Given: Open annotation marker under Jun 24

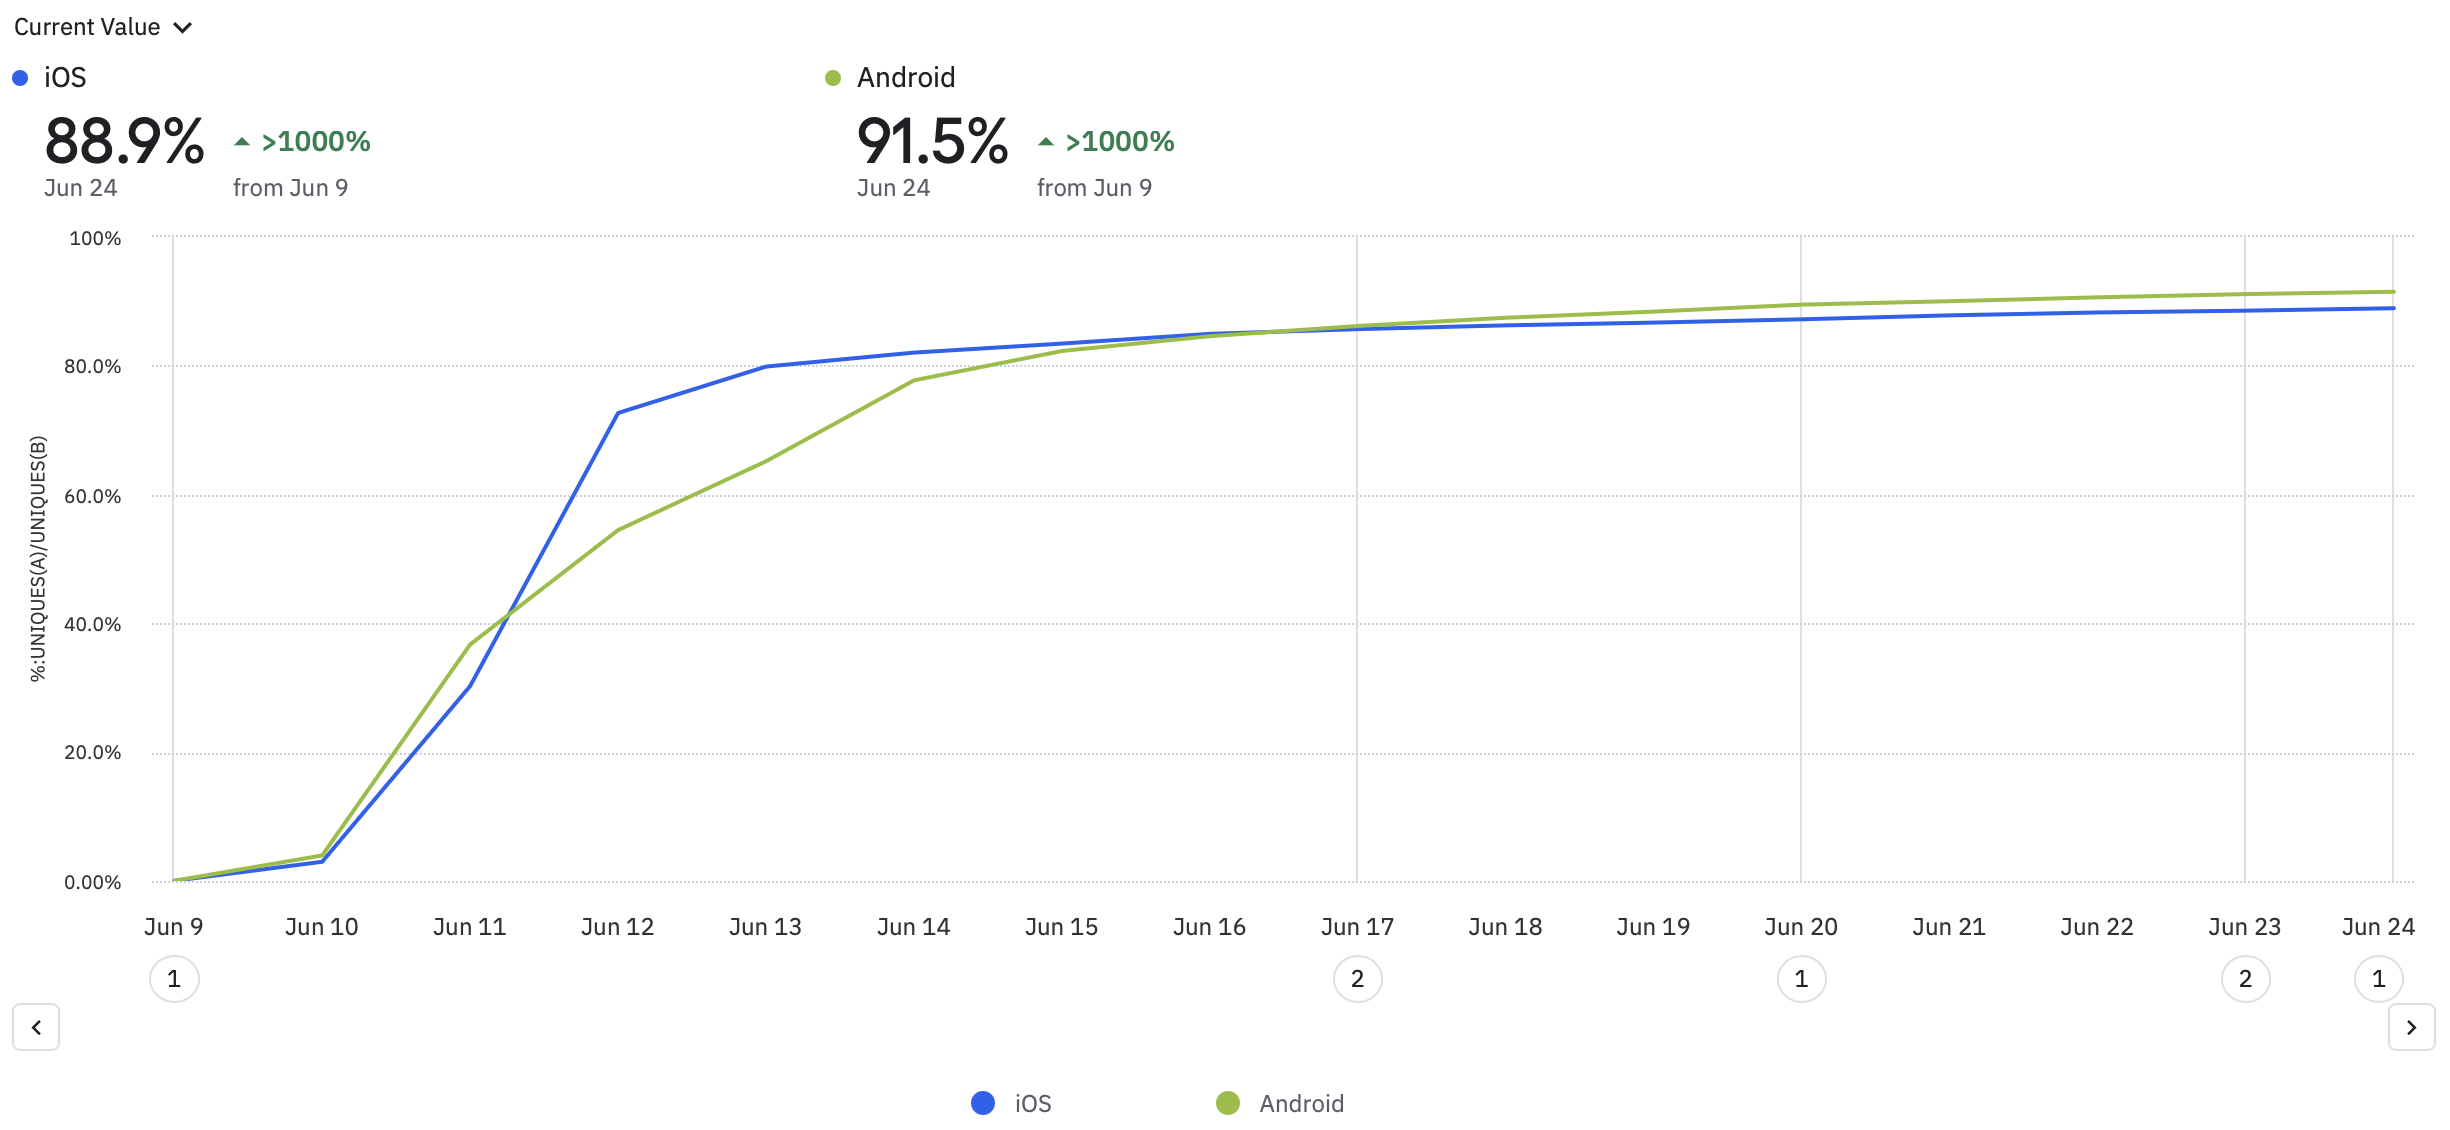Looking at the screenshot, I should pos(2378,978).
